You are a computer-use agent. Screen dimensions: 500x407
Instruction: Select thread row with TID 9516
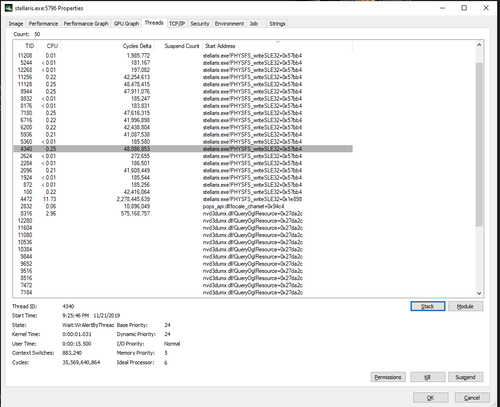(183, 271)
